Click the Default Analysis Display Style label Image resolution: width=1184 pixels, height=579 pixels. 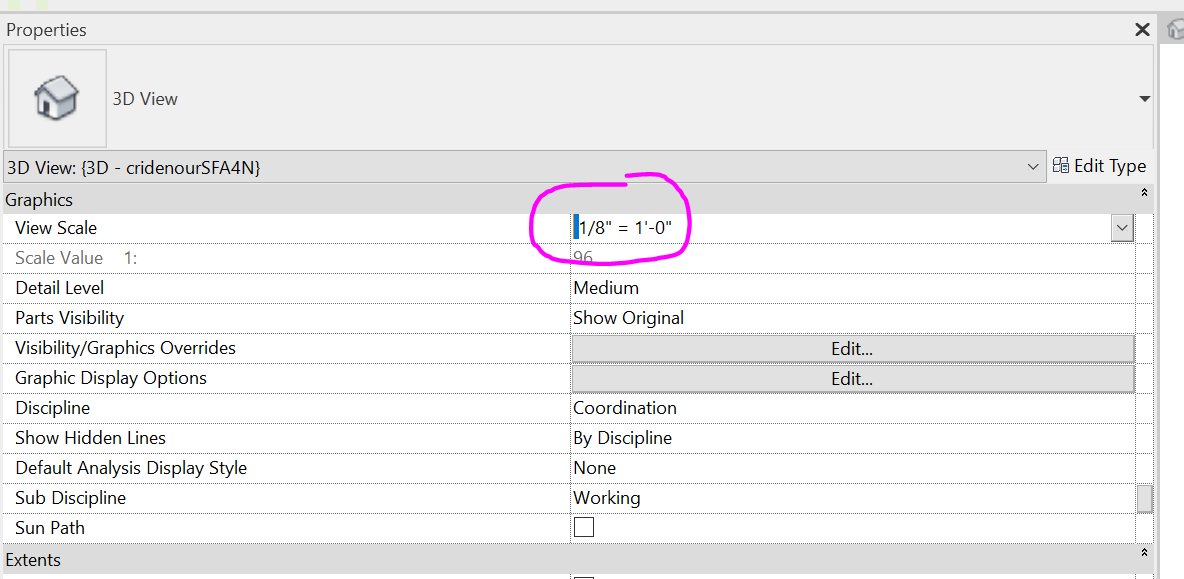(131, 468)
